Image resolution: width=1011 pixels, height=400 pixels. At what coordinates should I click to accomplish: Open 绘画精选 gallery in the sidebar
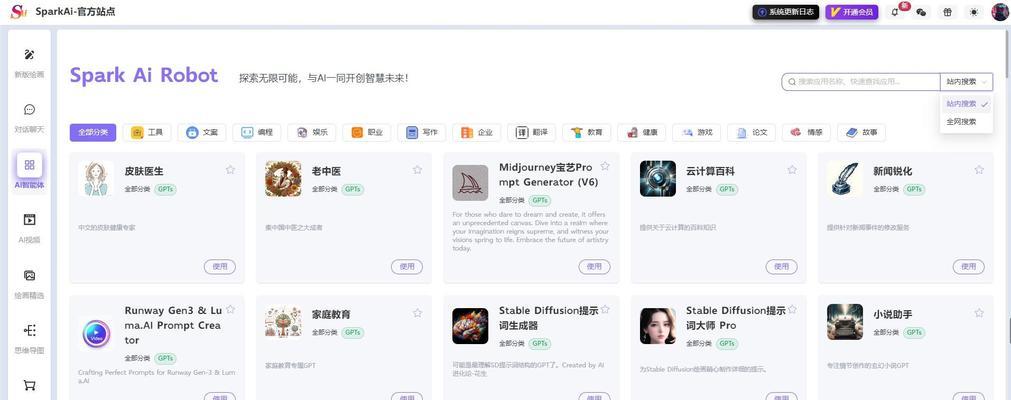click(x=29, y=284)
